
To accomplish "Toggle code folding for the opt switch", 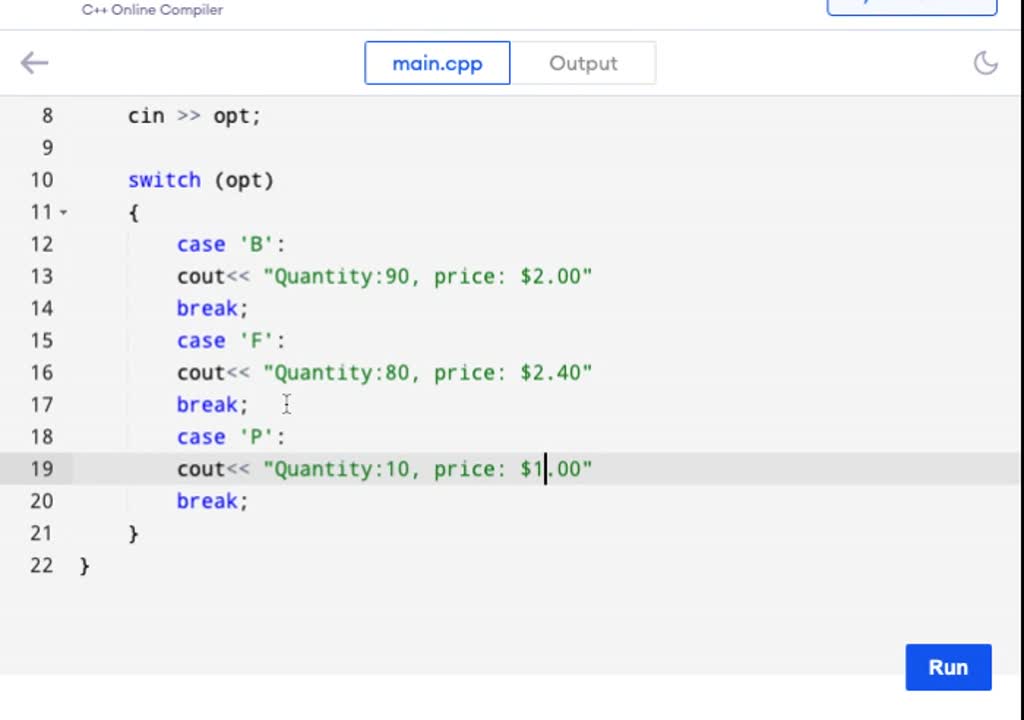I will [x=62, y=212].
